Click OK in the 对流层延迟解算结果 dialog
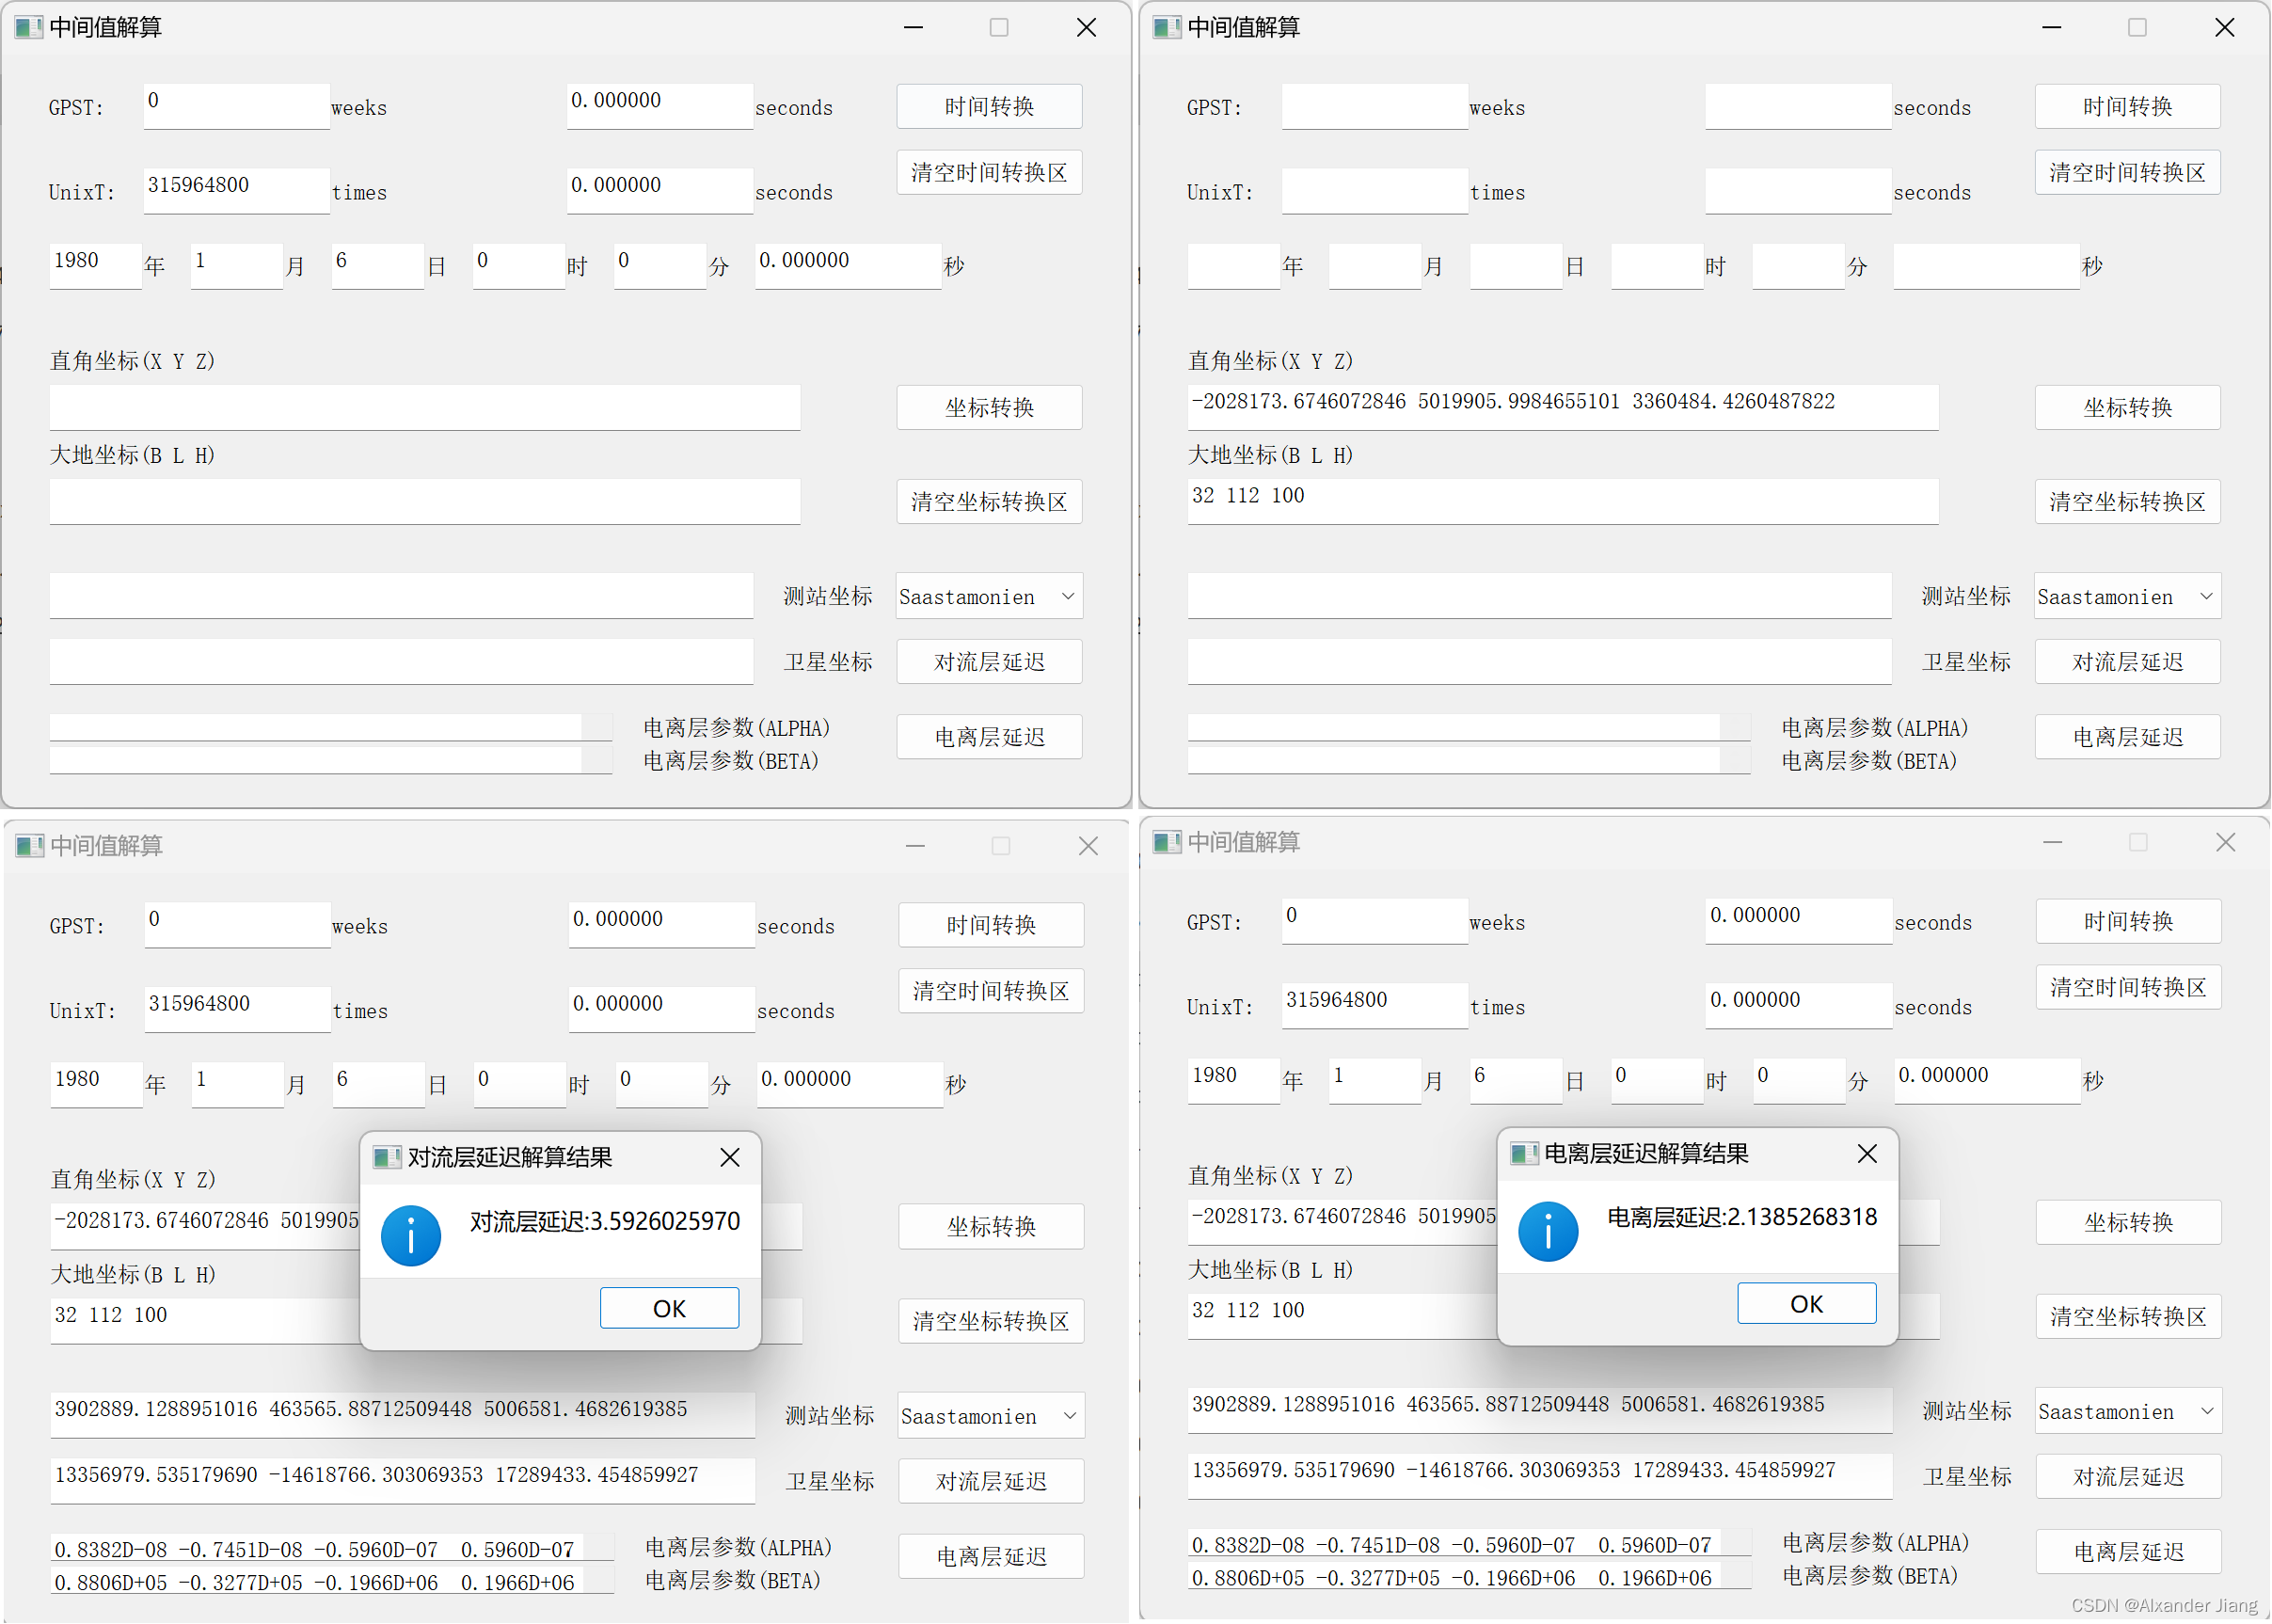2272x1624 pixels. point(669,1308)
